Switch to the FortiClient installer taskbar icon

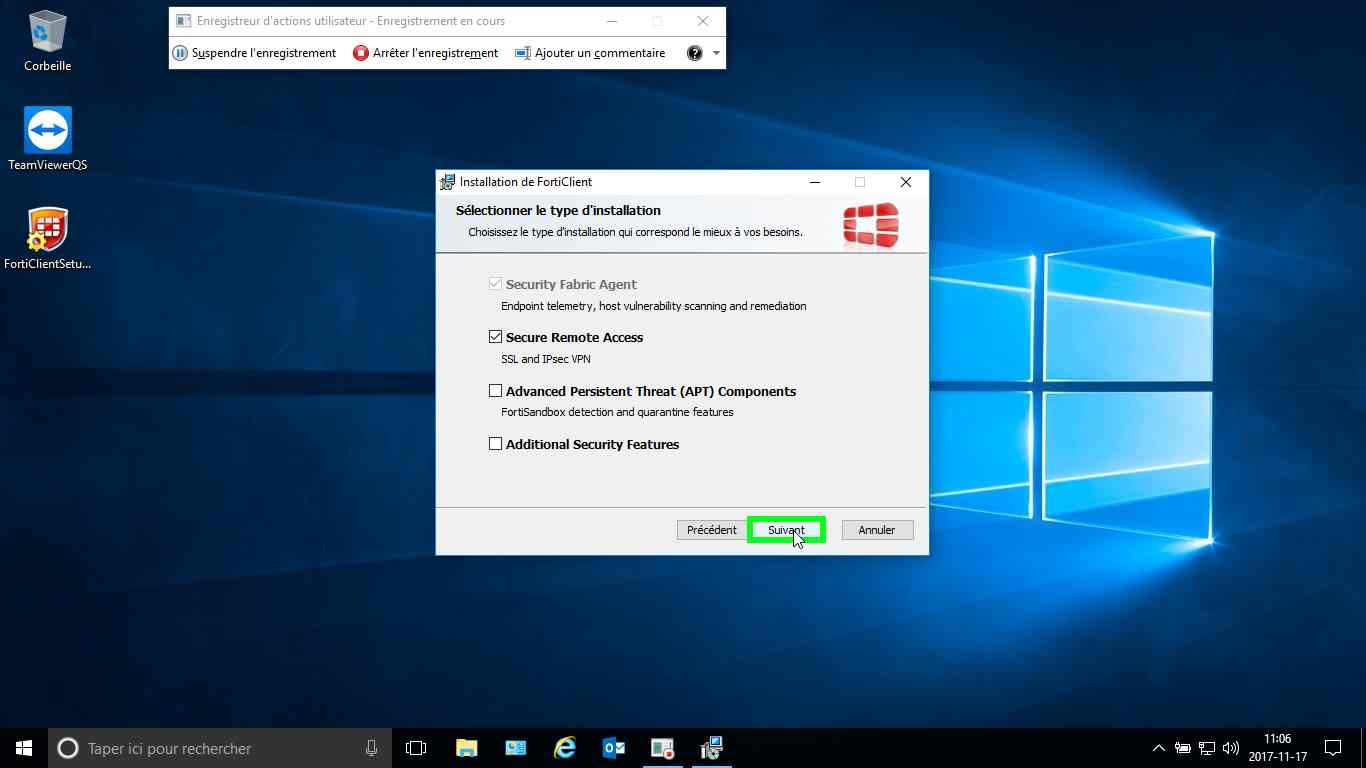712,748
